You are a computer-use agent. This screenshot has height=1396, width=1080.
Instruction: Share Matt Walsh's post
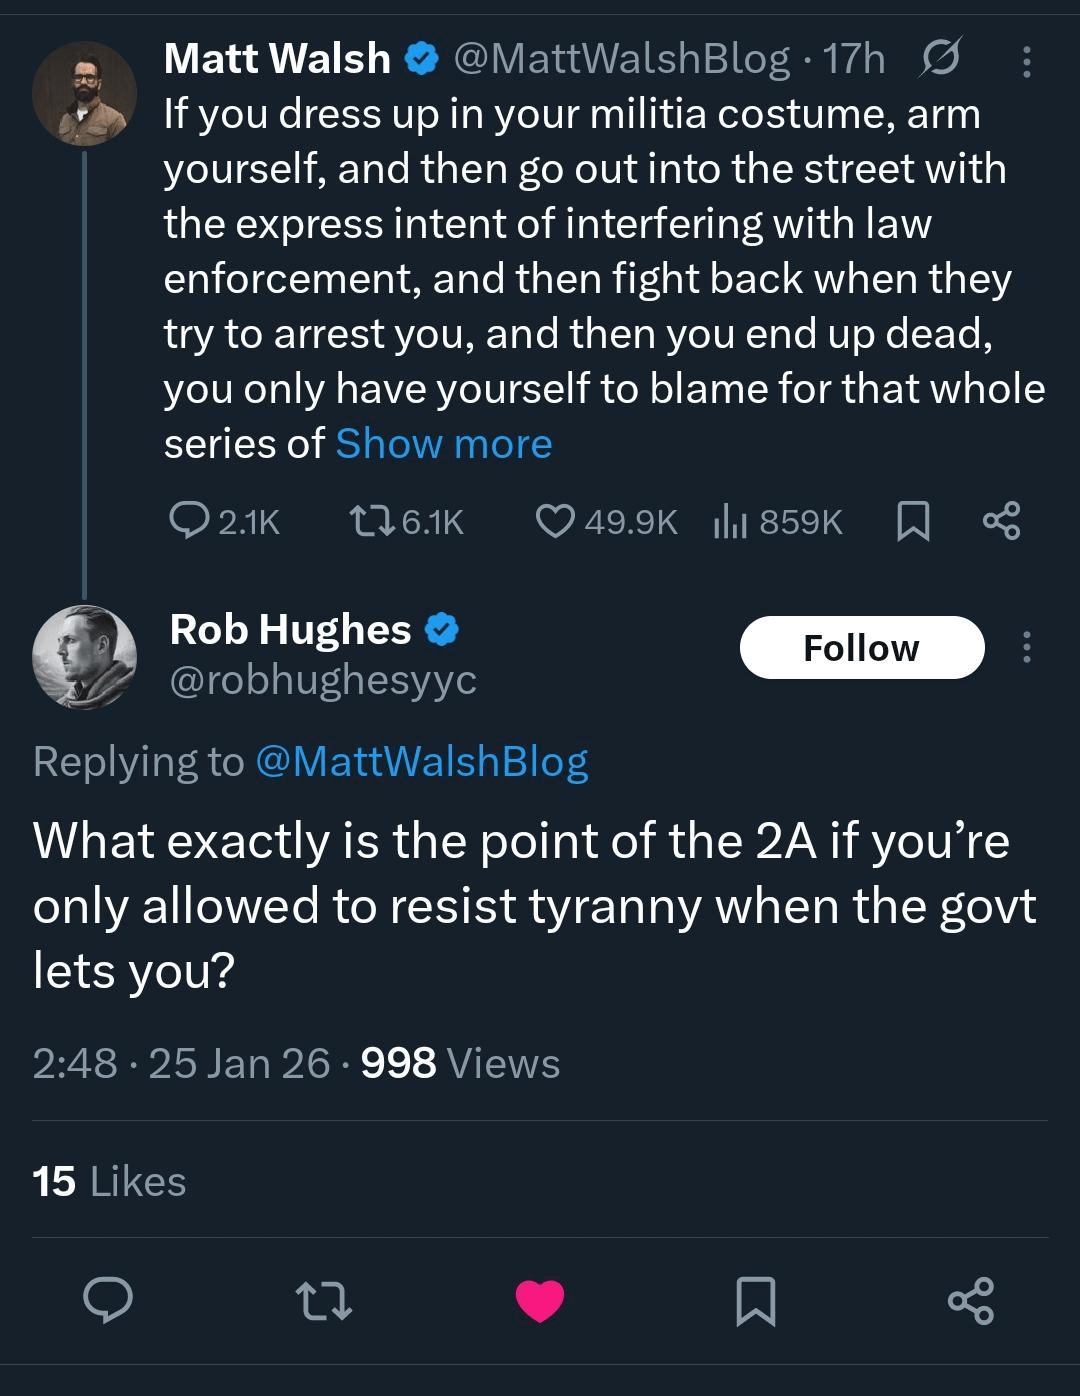click(x=1001, y=521)
